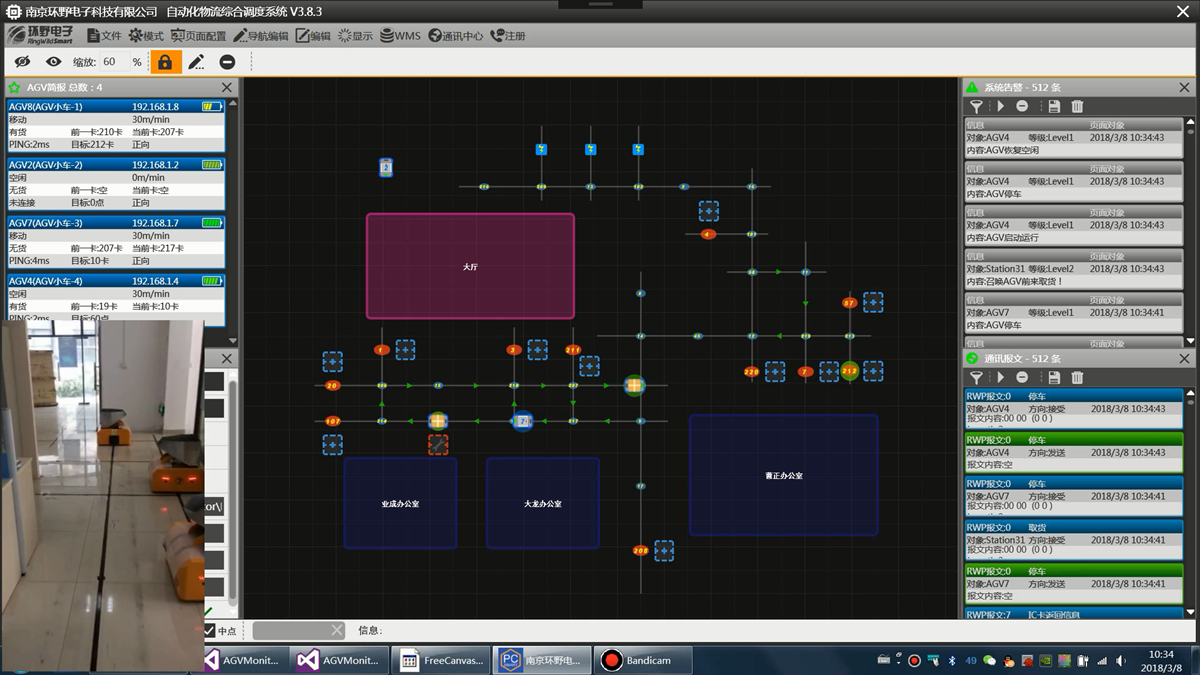Click the crossed-out eye hide icon
The image size is (1200, 675).
22,62
